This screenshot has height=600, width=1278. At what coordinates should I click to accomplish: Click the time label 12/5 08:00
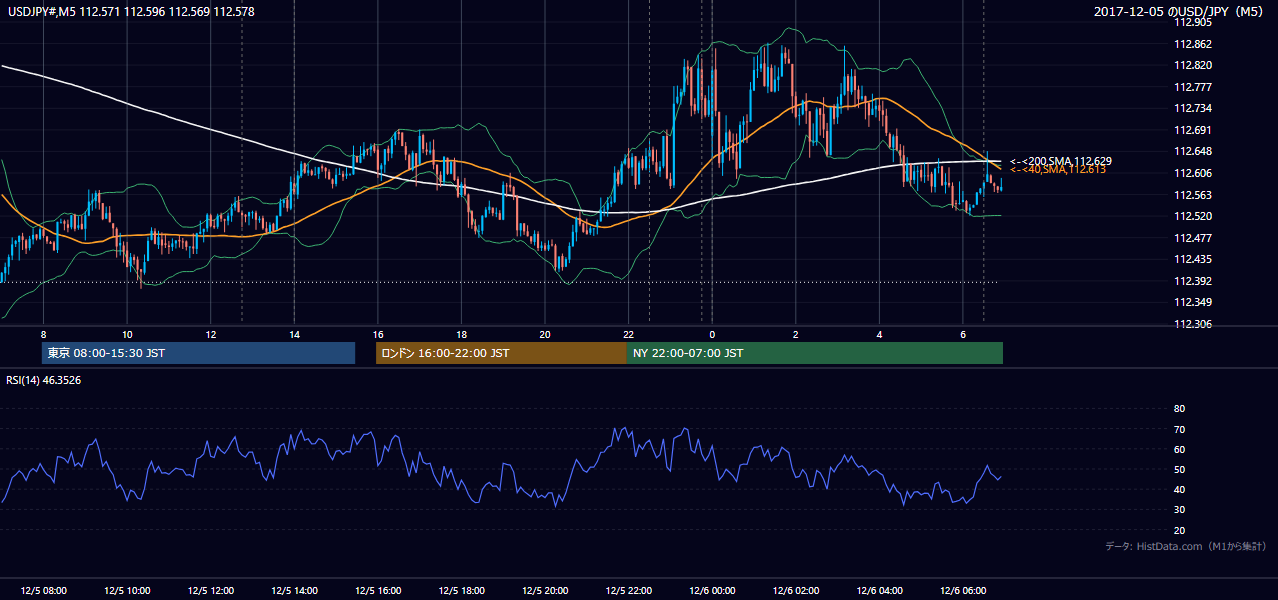(44, 591)
